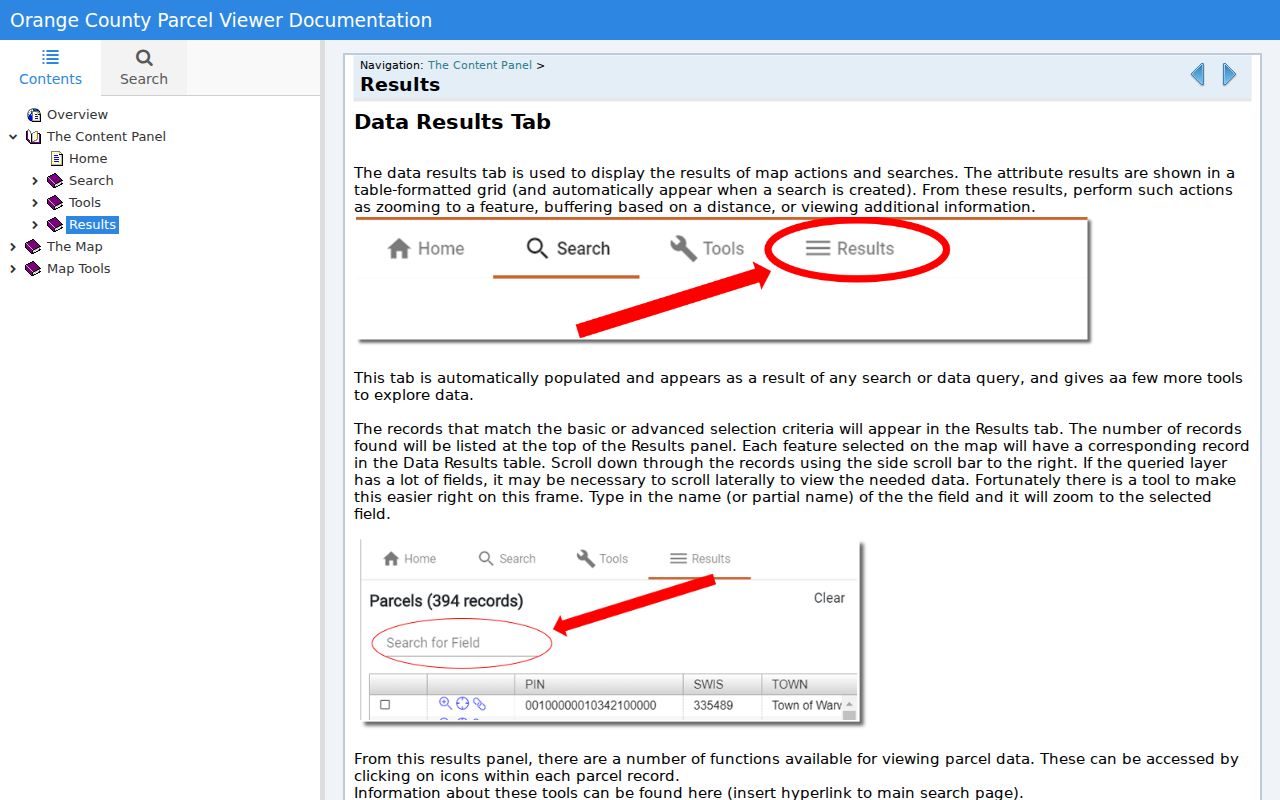Open the Search tab in the sidebar

(x=144, y=68)
